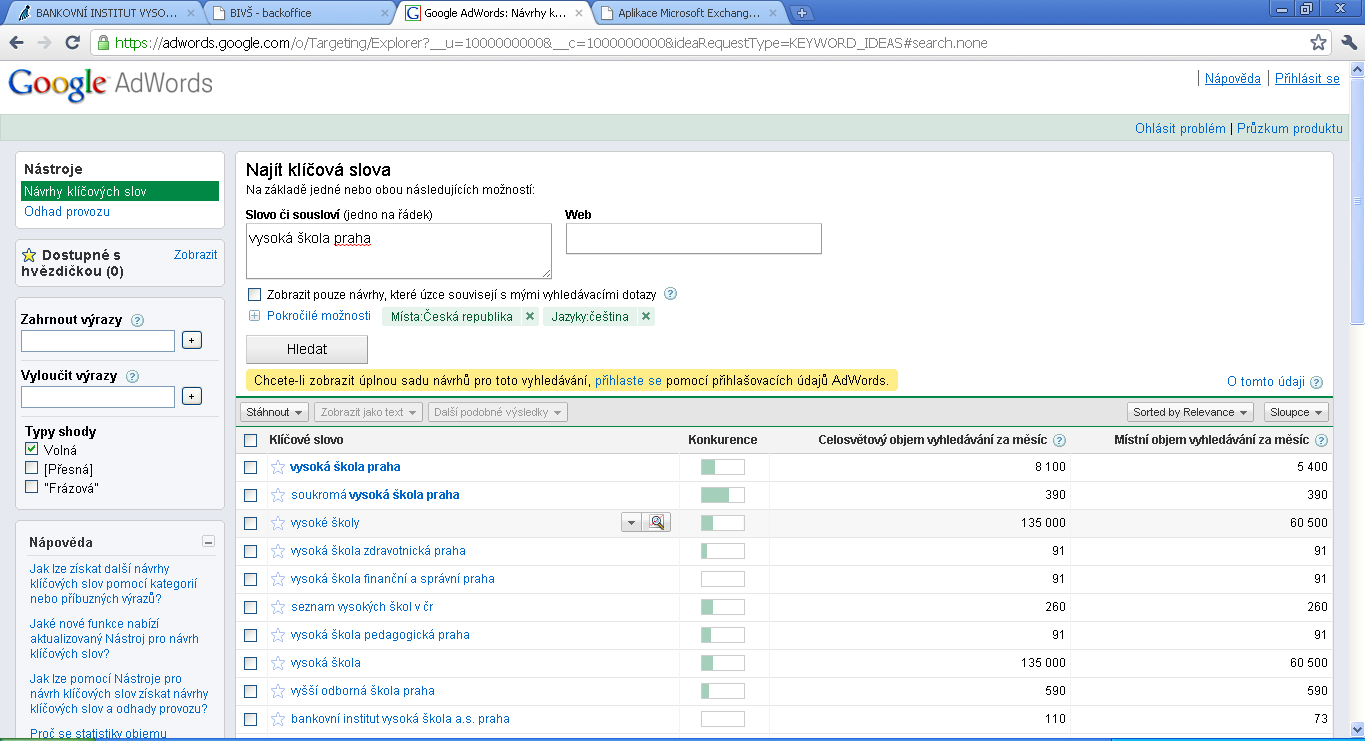Star keyword vysoká škola praha
The image size is (1365, 741).
click(278, 467)
